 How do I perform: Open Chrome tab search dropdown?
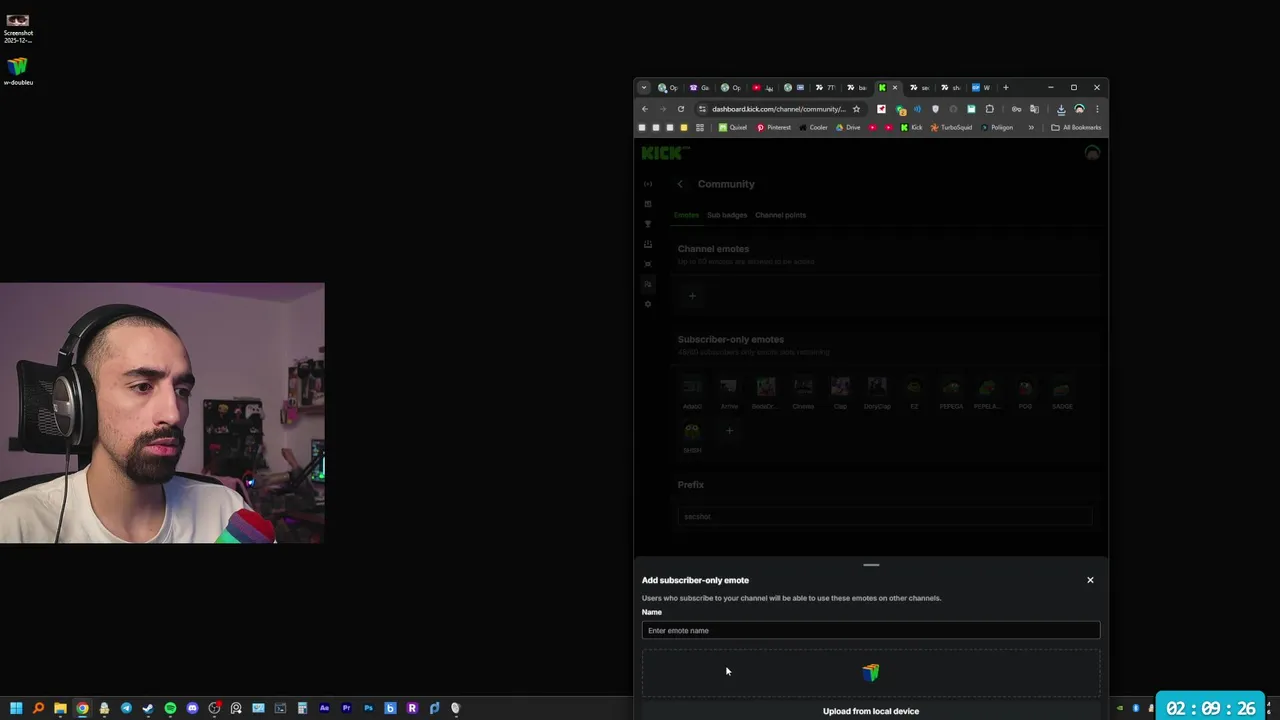tap(644, 87)
